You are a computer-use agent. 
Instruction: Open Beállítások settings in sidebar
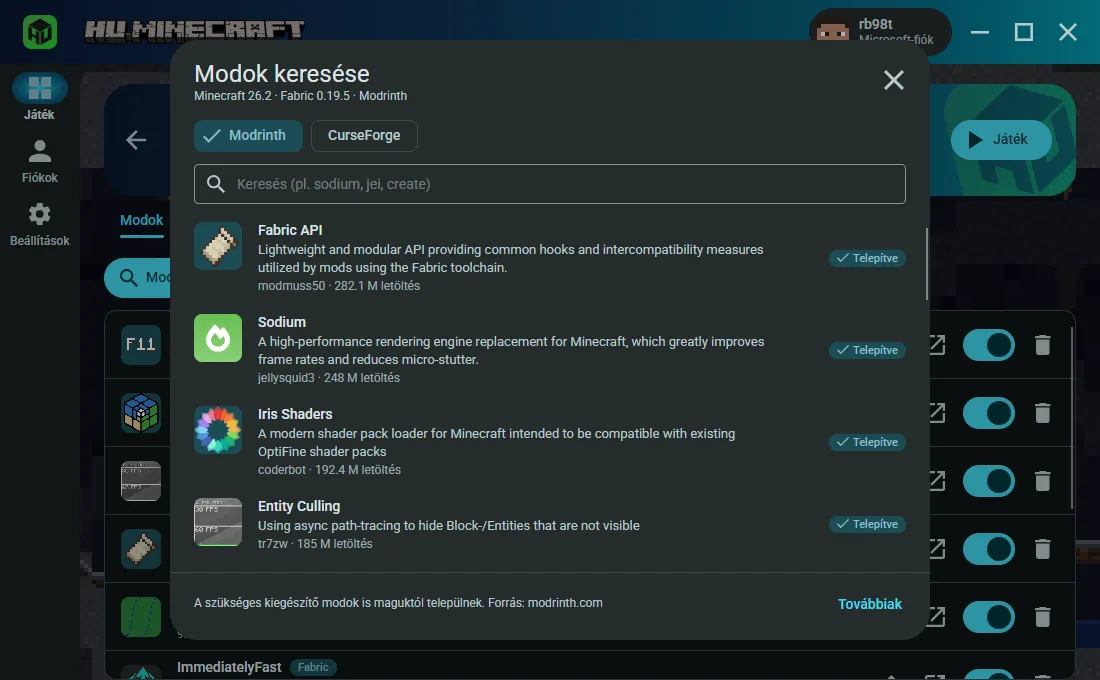39,225
